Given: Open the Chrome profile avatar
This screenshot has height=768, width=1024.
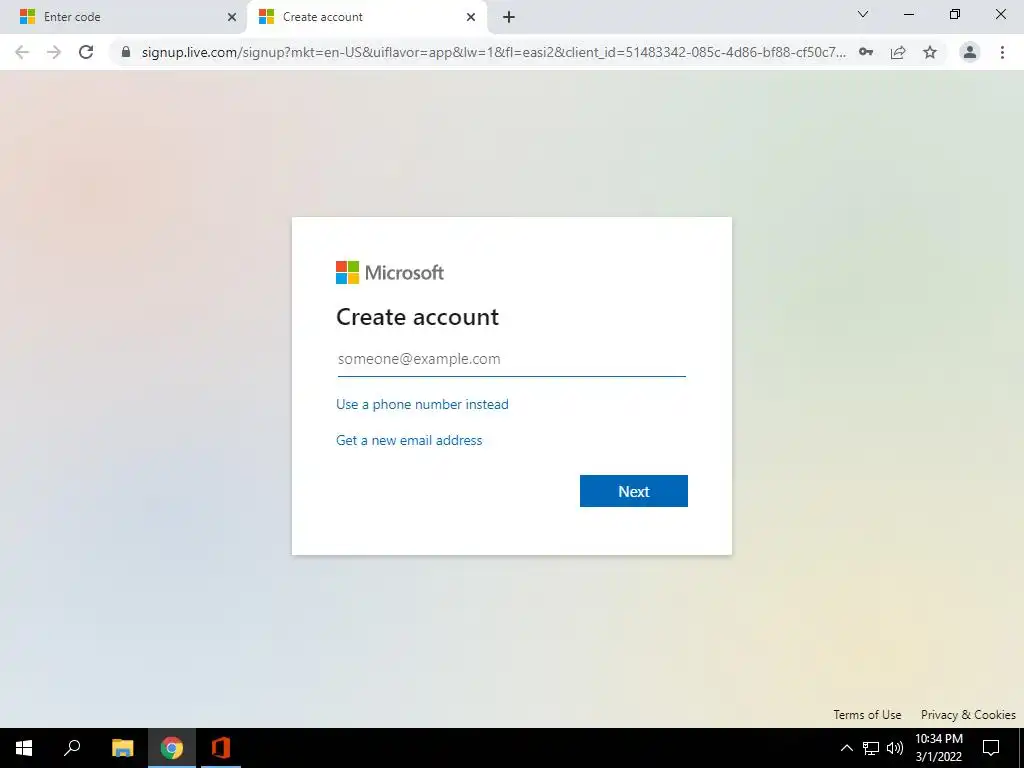Looking at the screenshot, I should tap(970, 52).
